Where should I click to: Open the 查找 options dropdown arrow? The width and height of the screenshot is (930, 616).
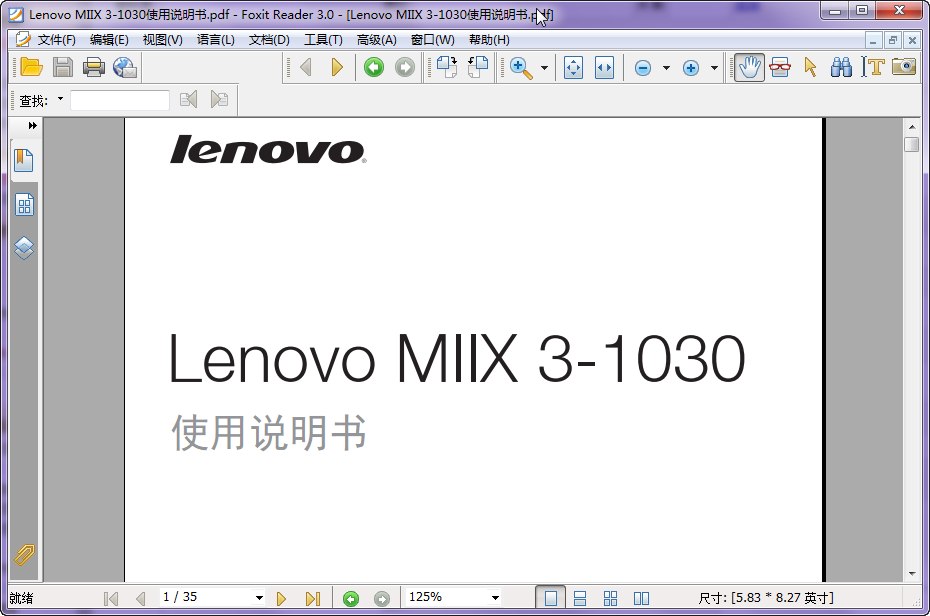(60, 99)
